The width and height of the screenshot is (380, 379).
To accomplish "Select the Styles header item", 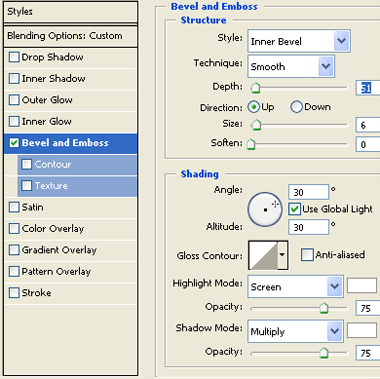I will 71,12.
